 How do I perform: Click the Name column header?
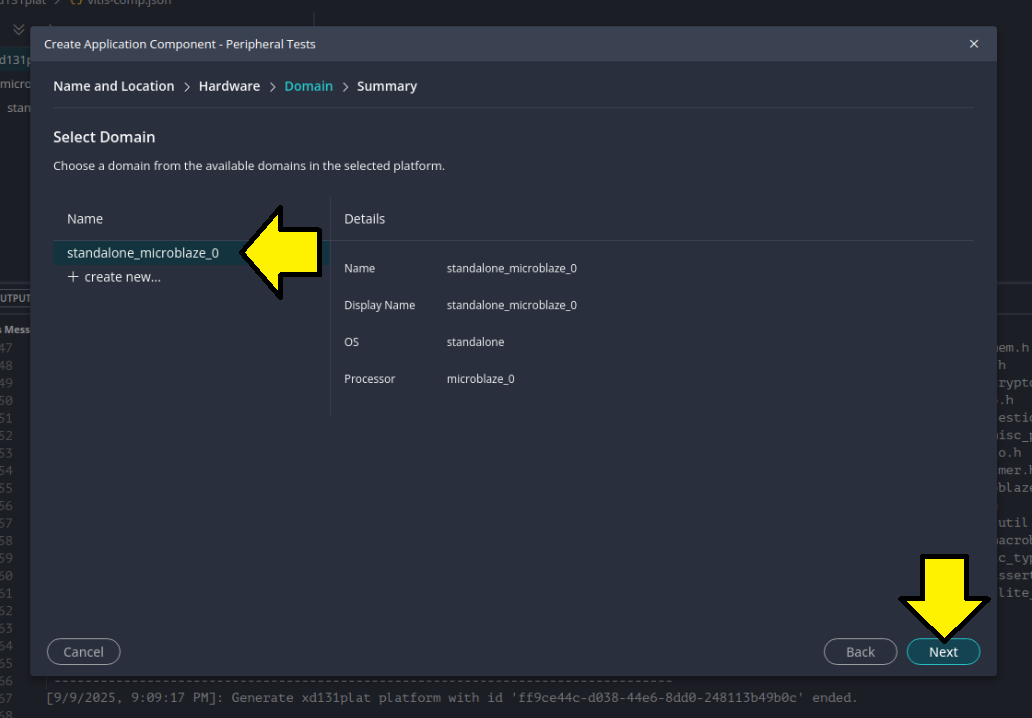pos(85,219)
